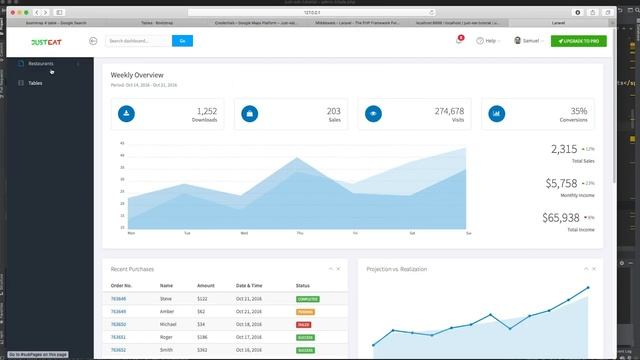Click the Order No. column header

pyautogui.click(x=121, y=286)
